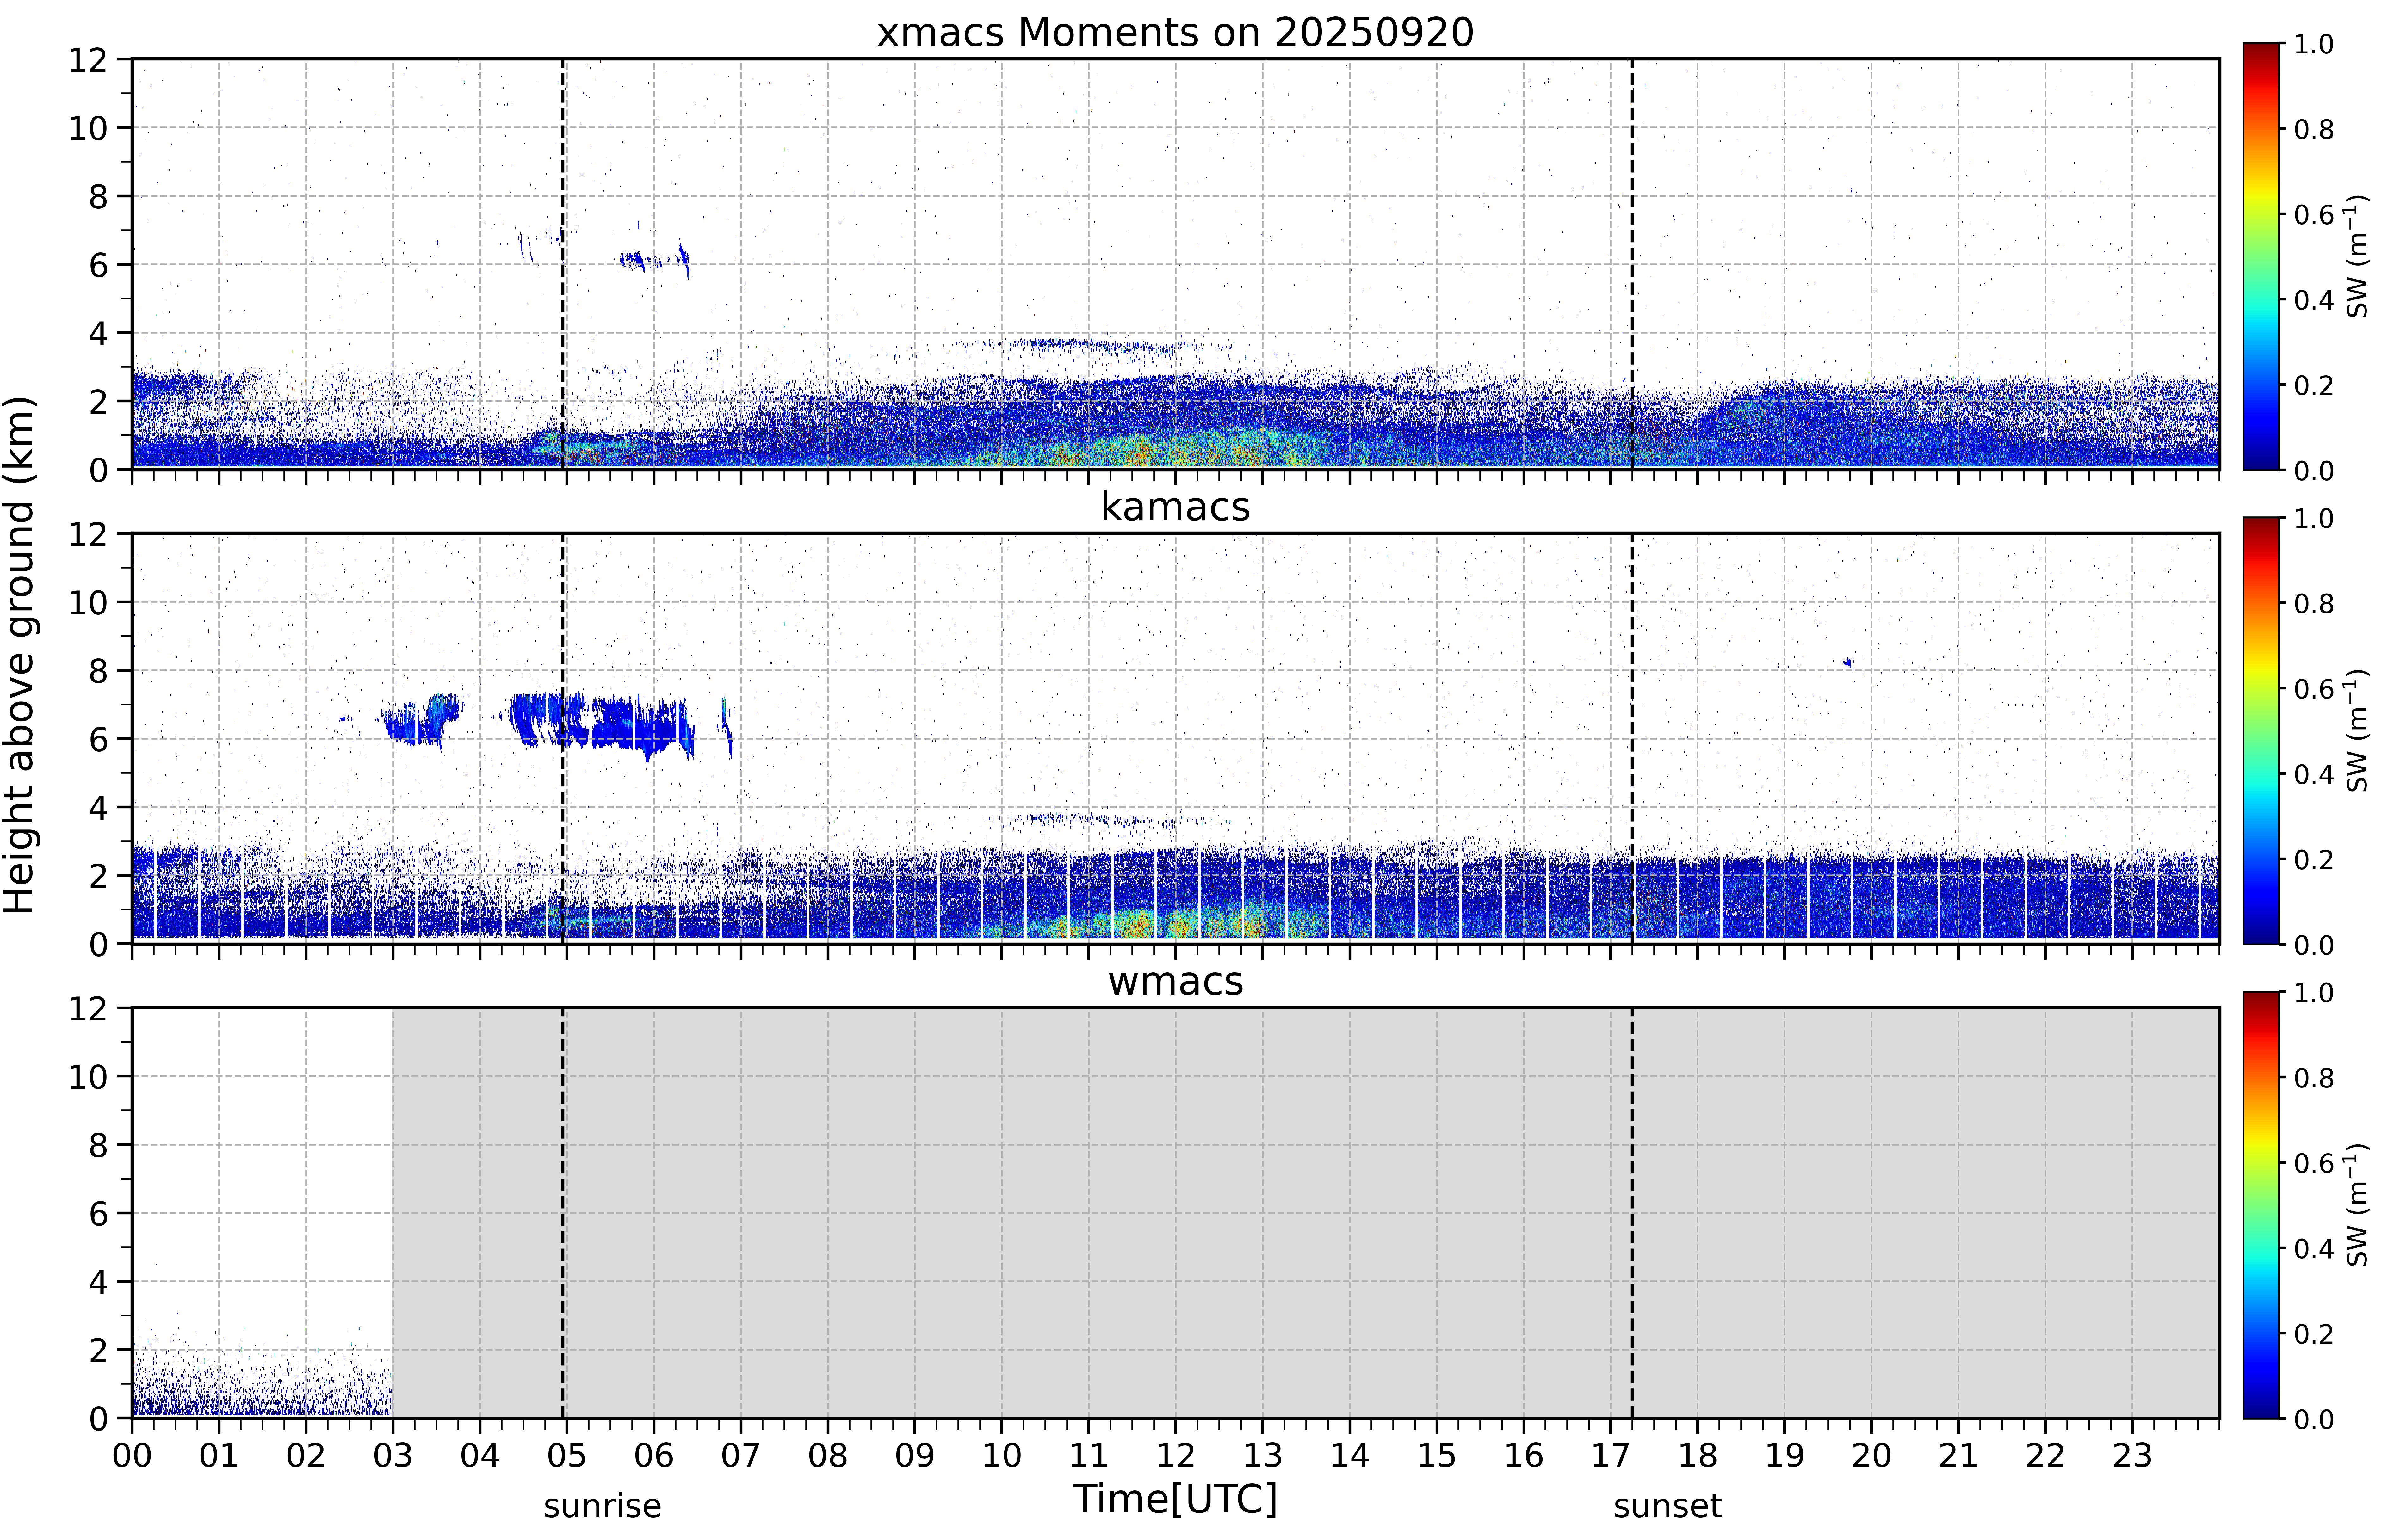Click the 'SW (m⁻¹)' label of wmacs colorbar
The height and width of the screenshot is (1540, 2388).
tap(2358, 1205)
